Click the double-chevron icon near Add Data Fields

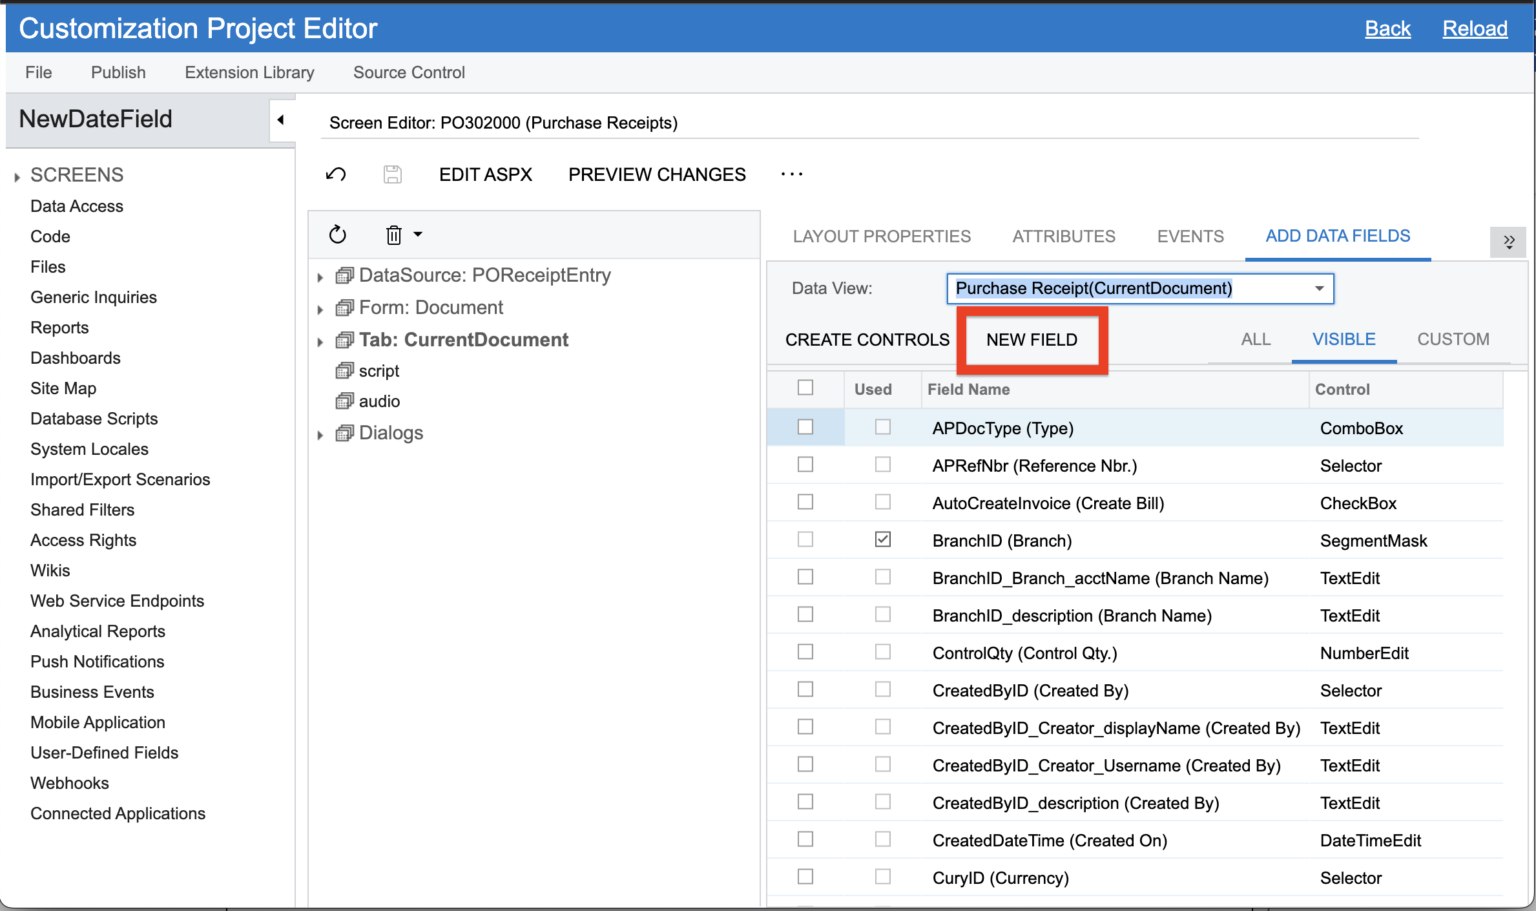click(1508, 242)
